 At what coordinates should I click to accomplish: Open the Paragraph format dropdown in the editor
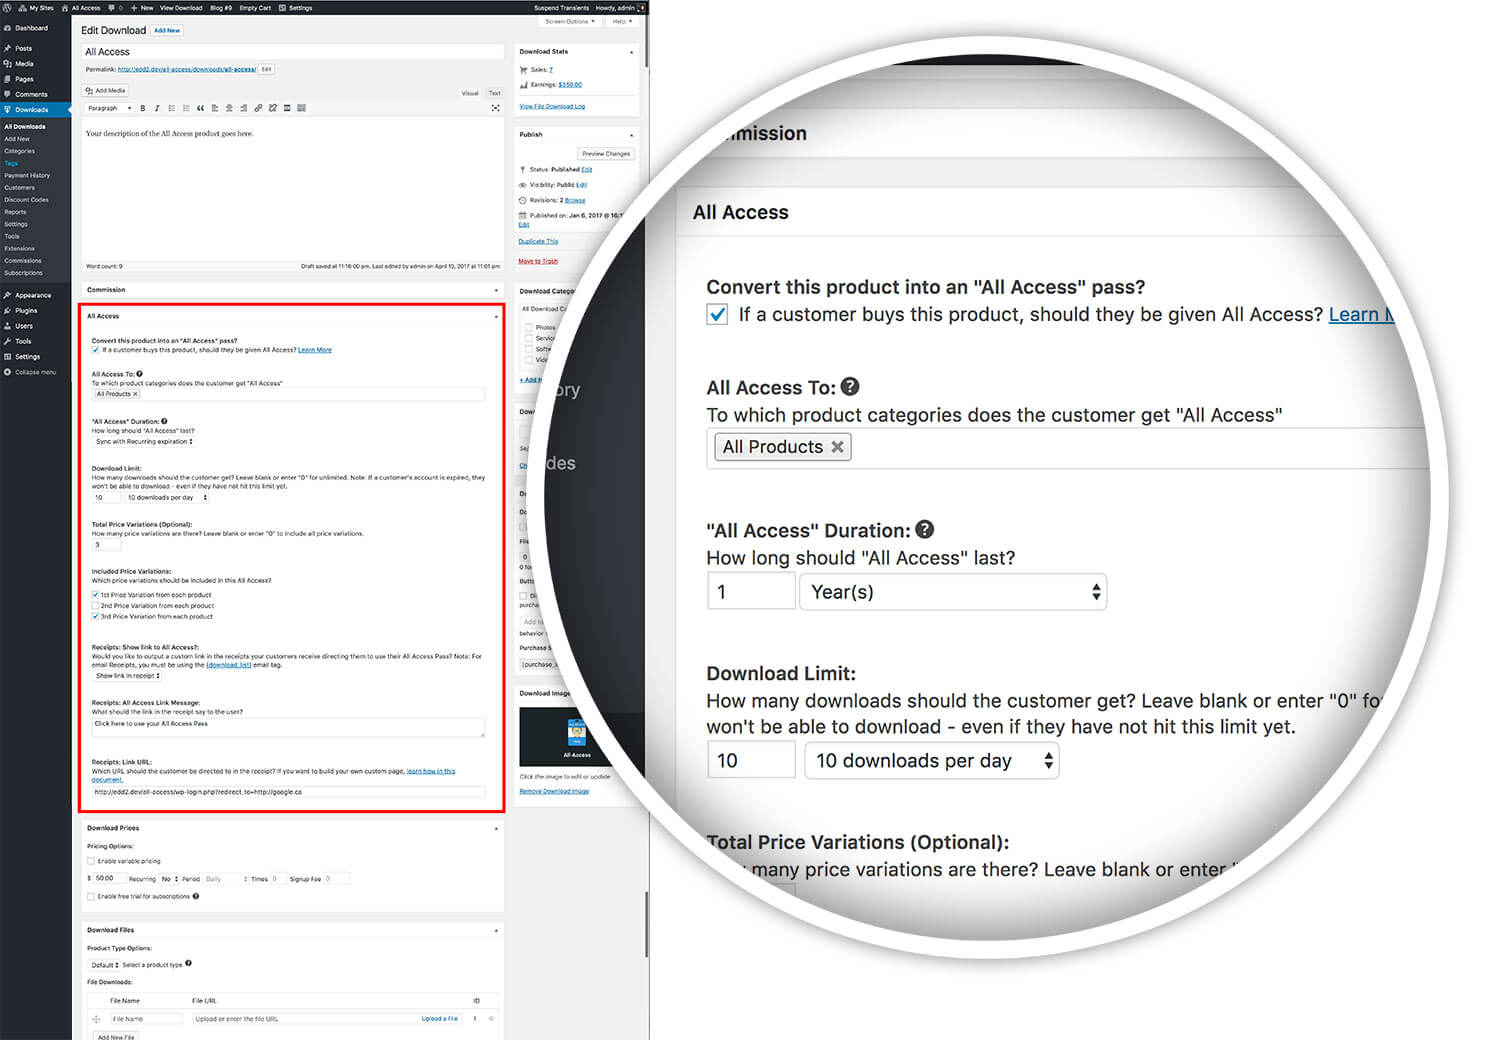point(109,108)
